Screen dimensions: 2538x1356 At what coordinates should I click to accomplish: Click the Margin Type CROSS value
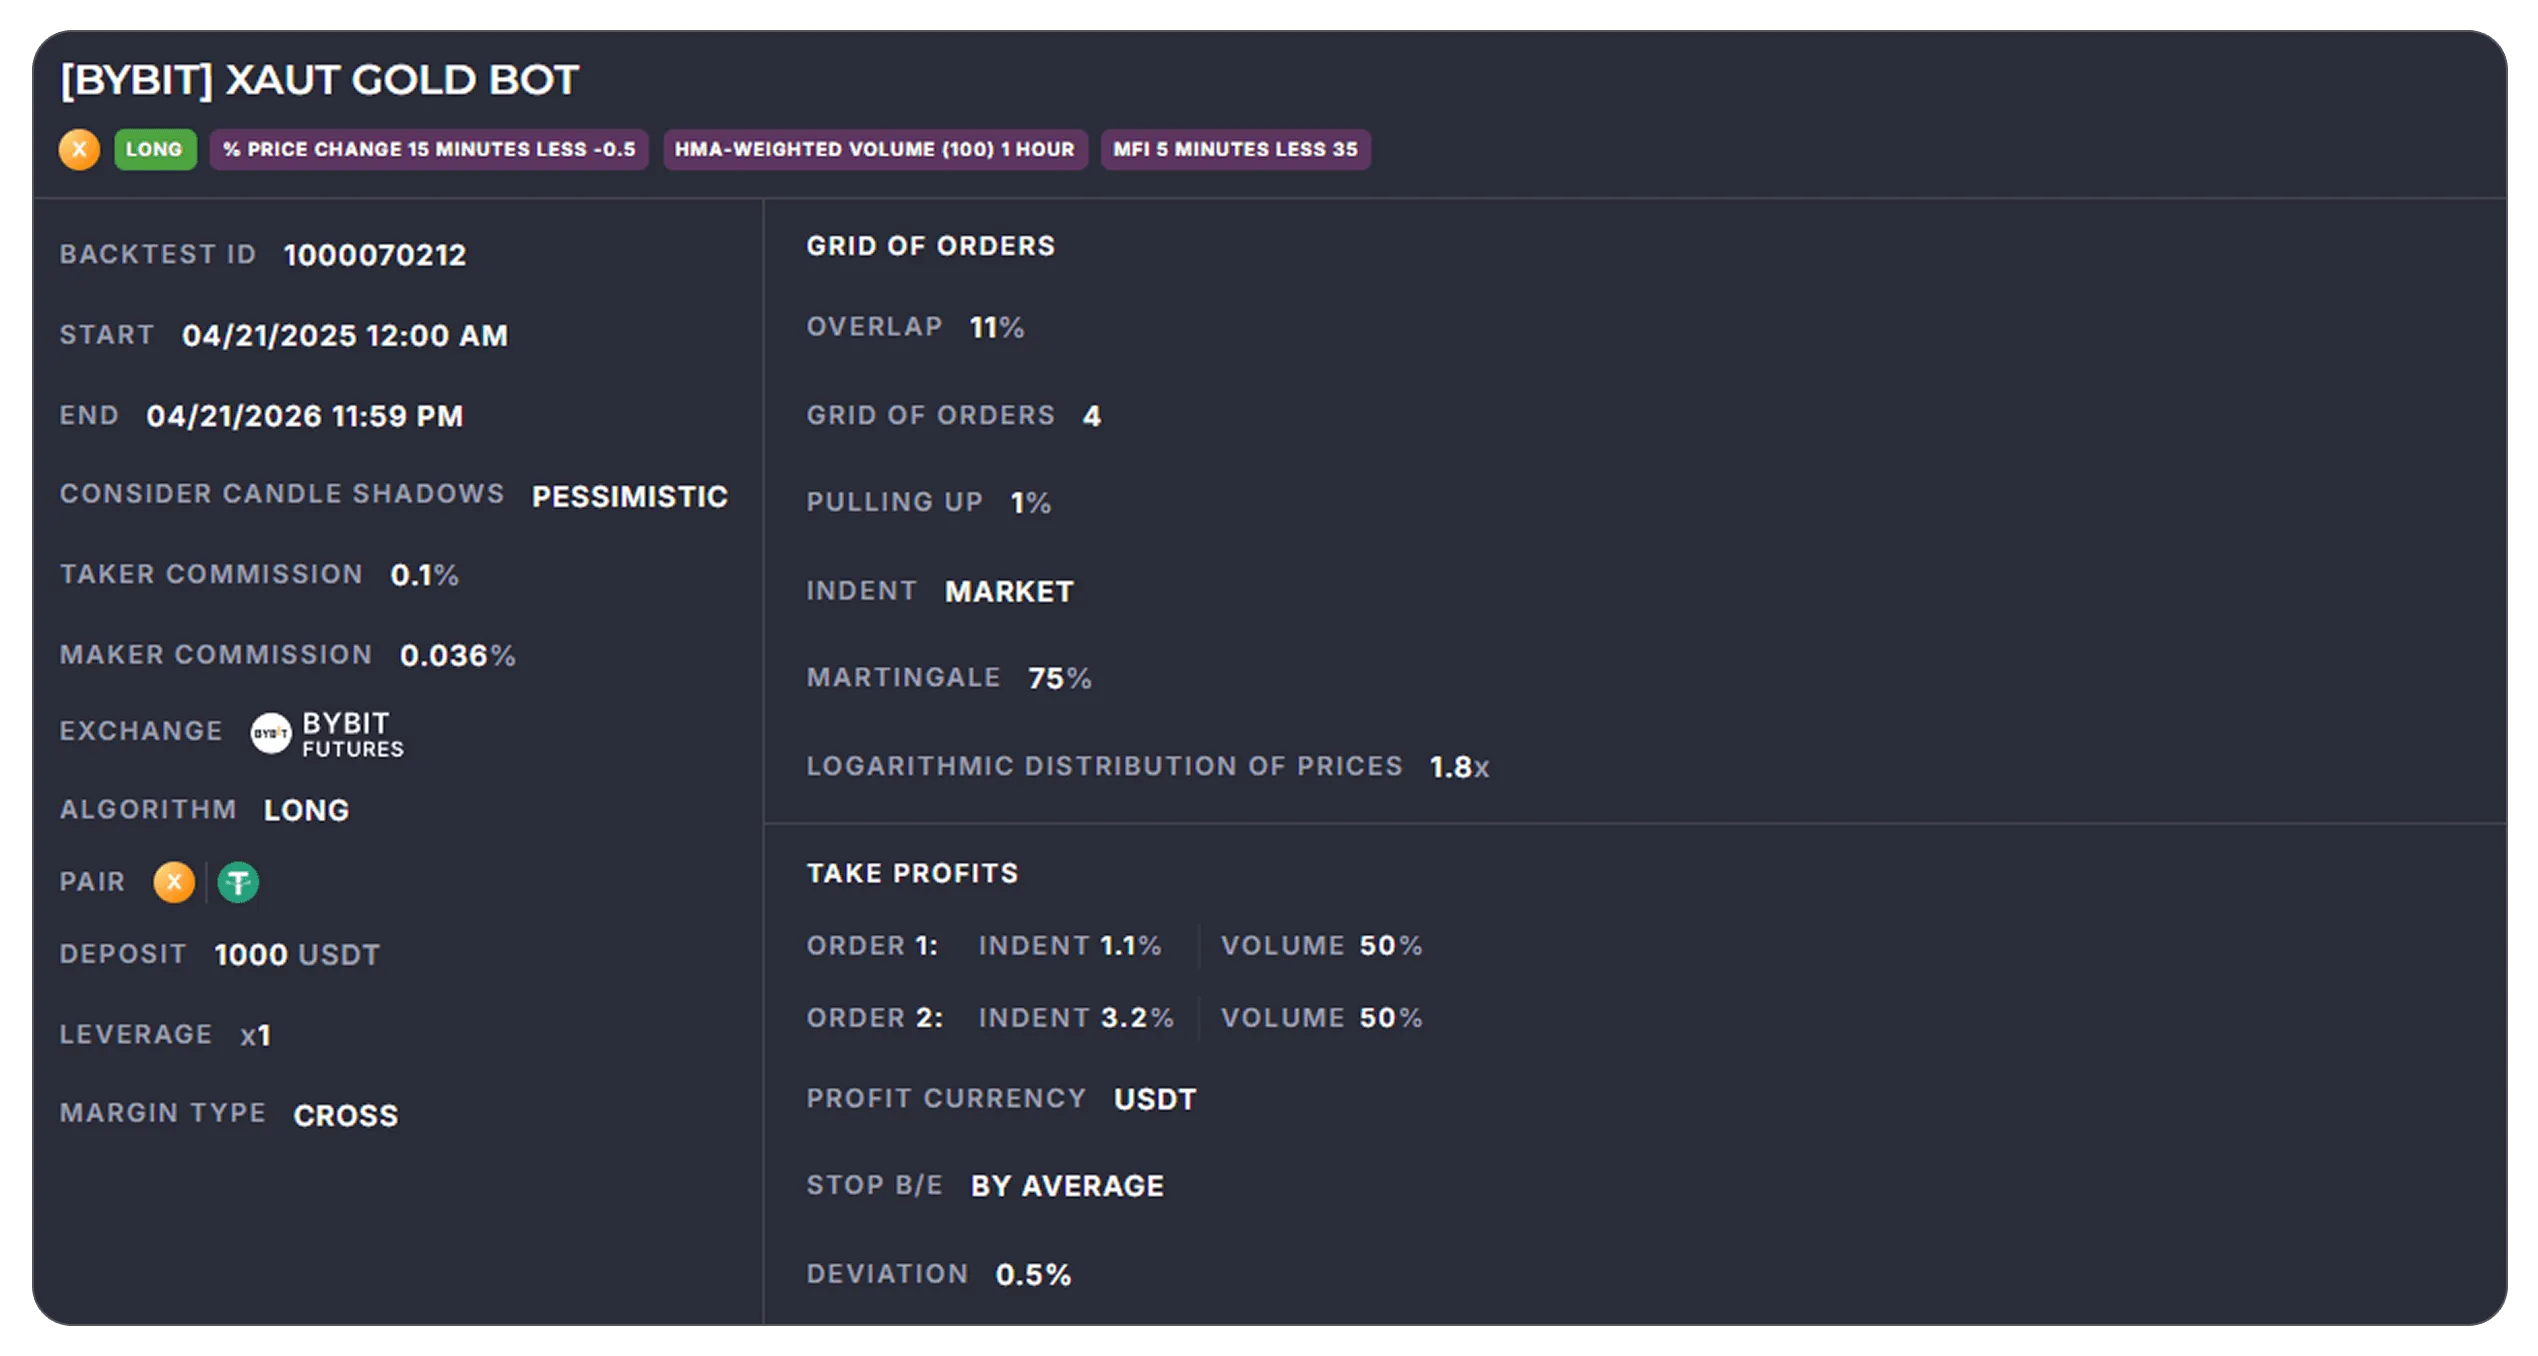click(x=346, y=1115)
